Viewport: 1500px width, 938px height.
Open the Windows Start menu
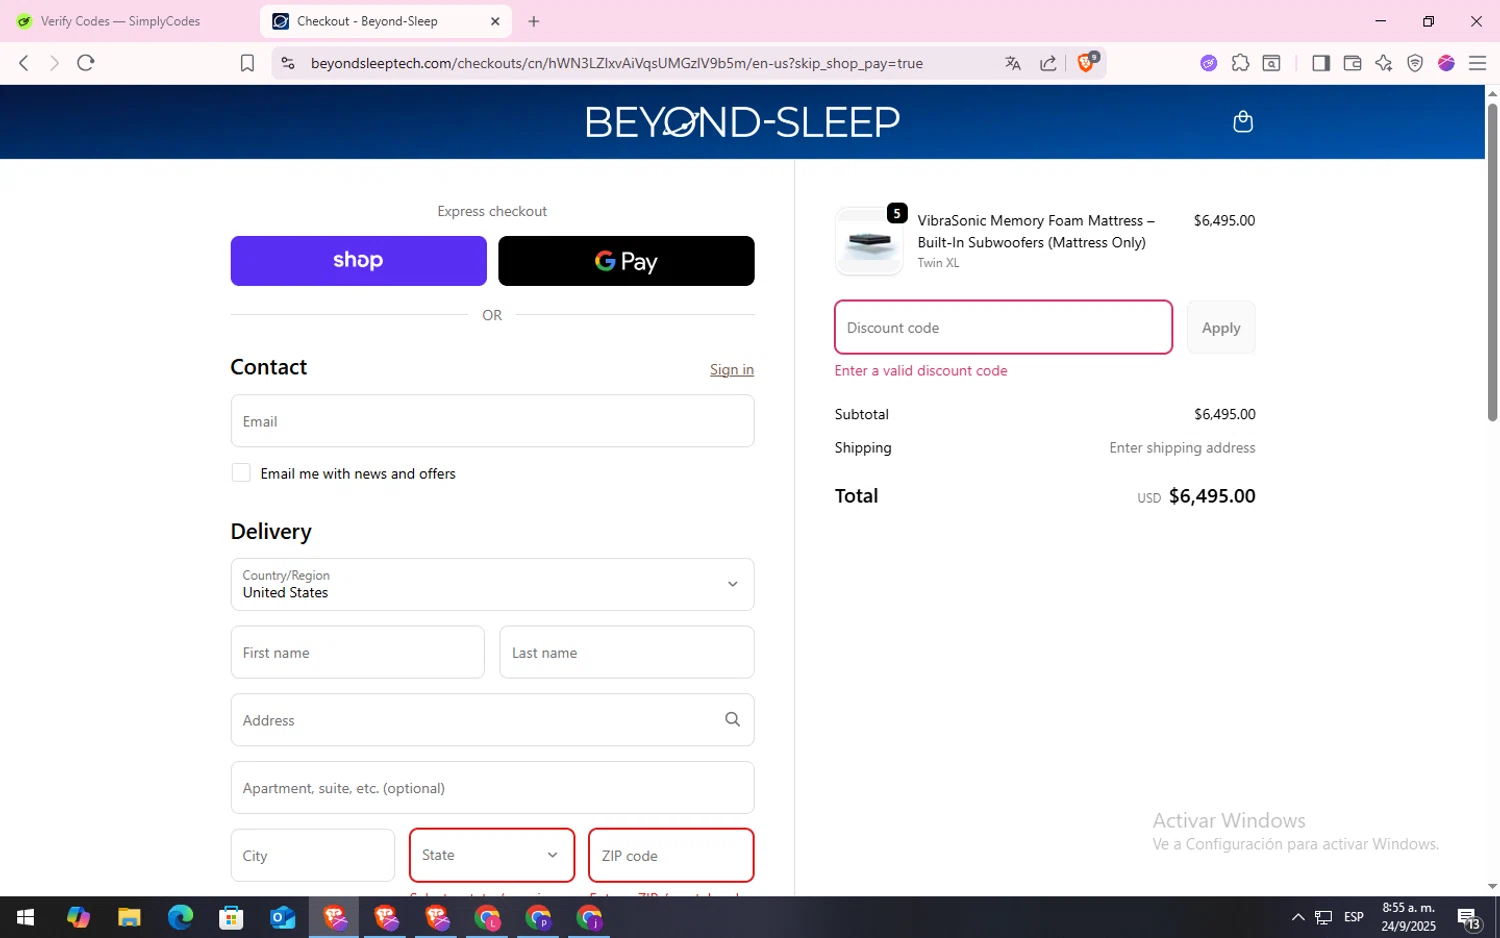(x=26, y=917)
